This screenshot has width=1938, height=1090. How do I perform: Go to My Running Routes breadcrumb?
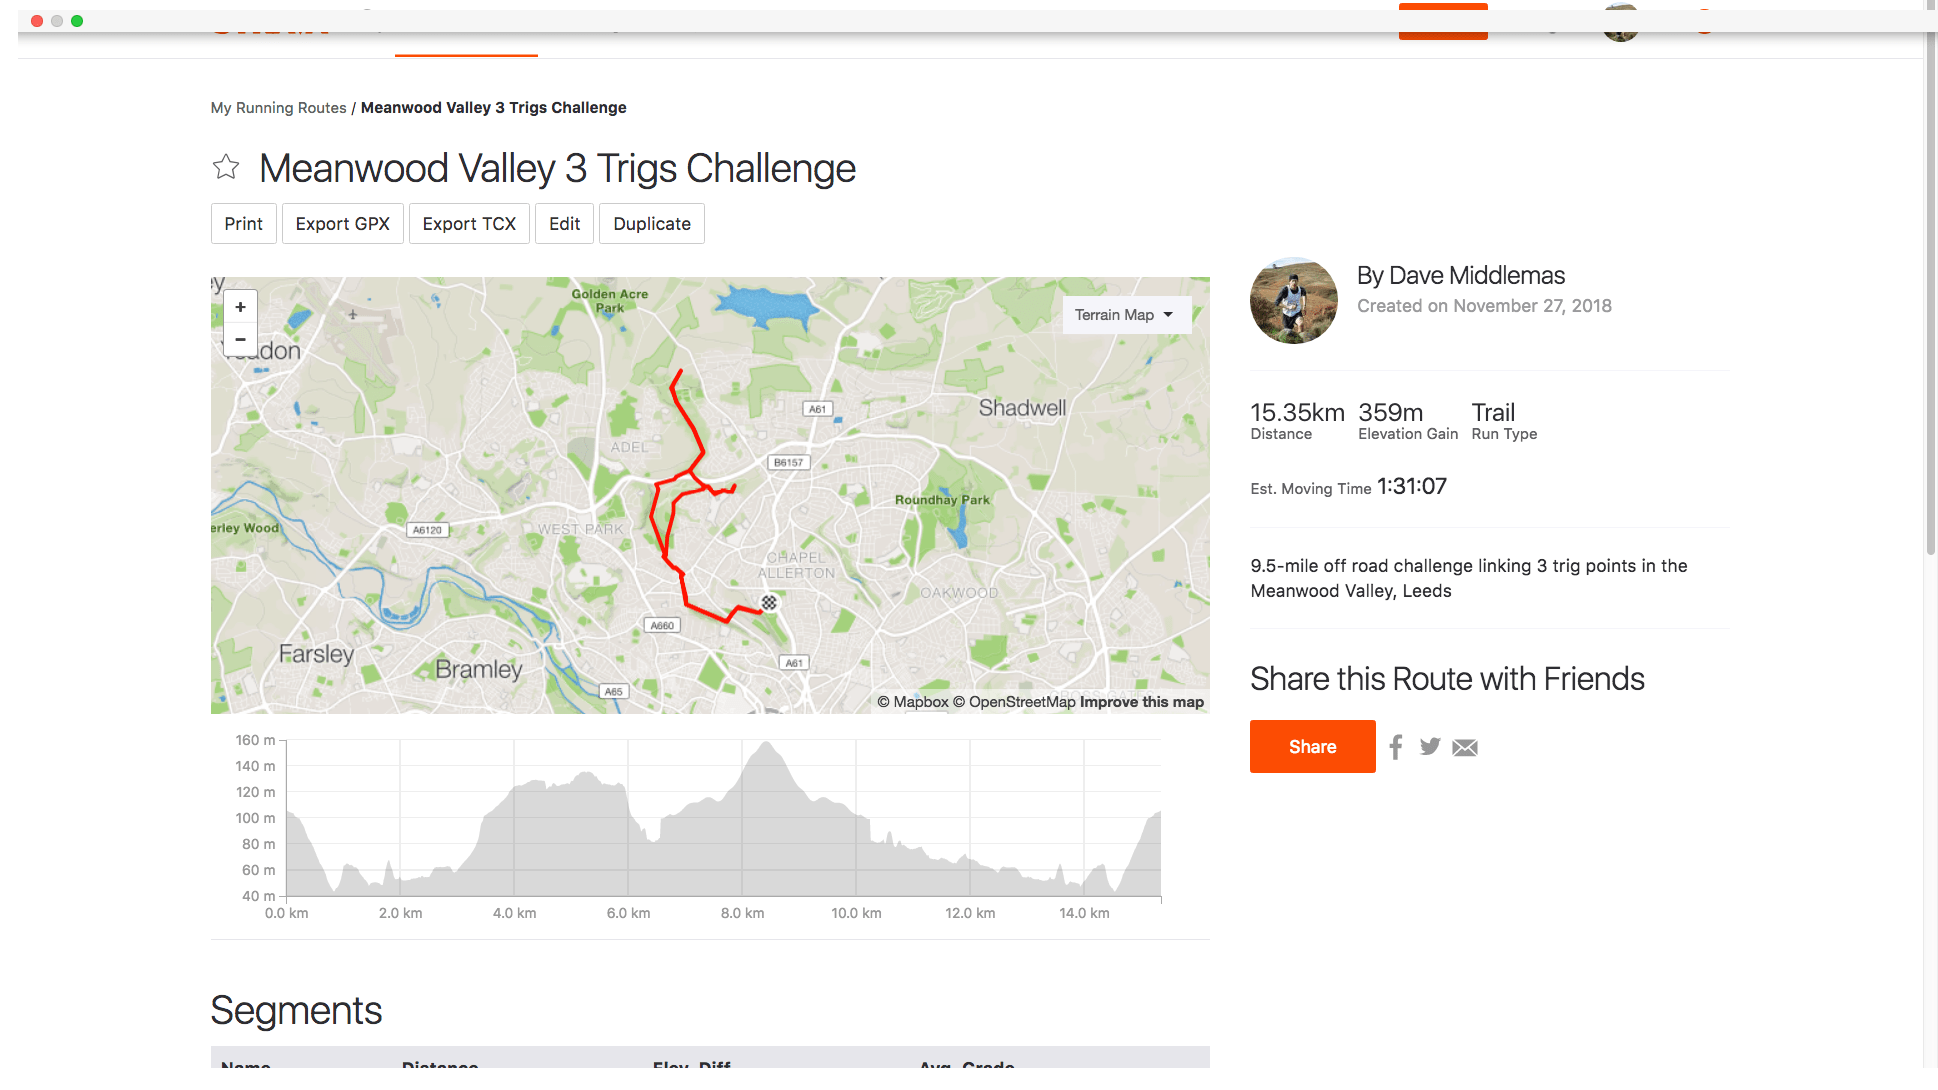(x=278, y=108)
